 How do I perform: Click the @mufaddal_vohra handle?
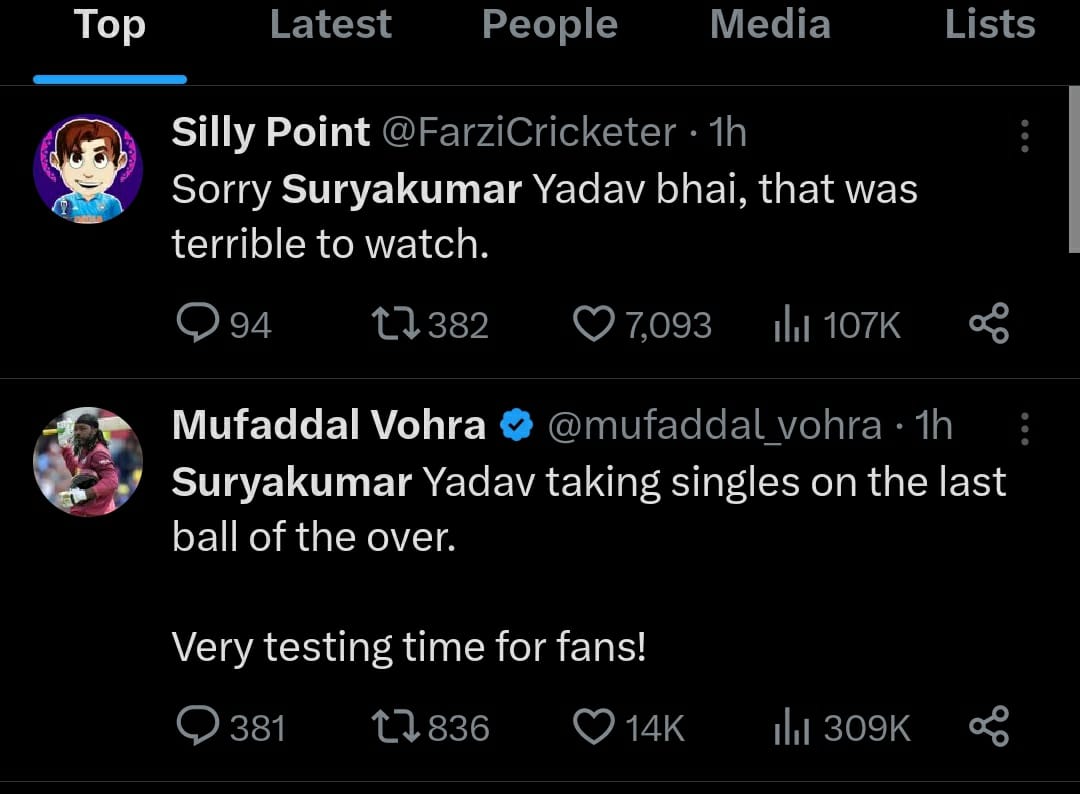(714, 426)
